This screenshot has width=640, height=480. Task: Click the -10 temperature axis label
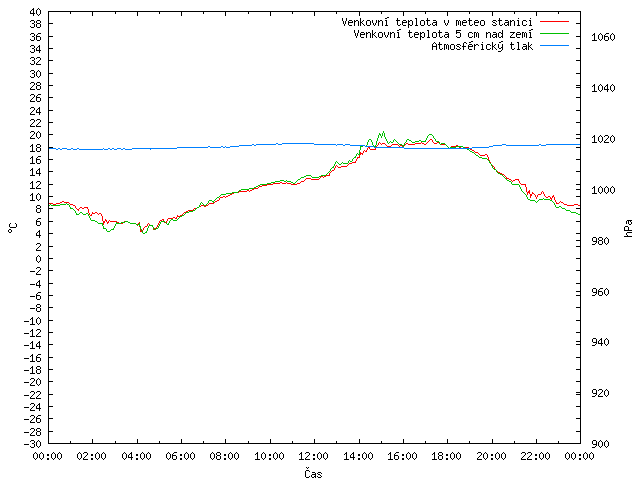(33, 321)
